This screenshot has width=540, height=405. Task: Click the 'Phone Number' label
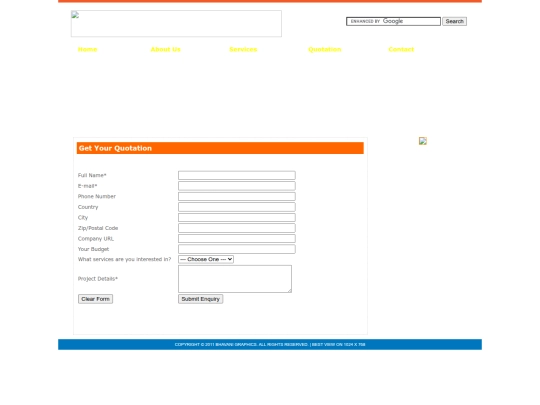[97, 196]
